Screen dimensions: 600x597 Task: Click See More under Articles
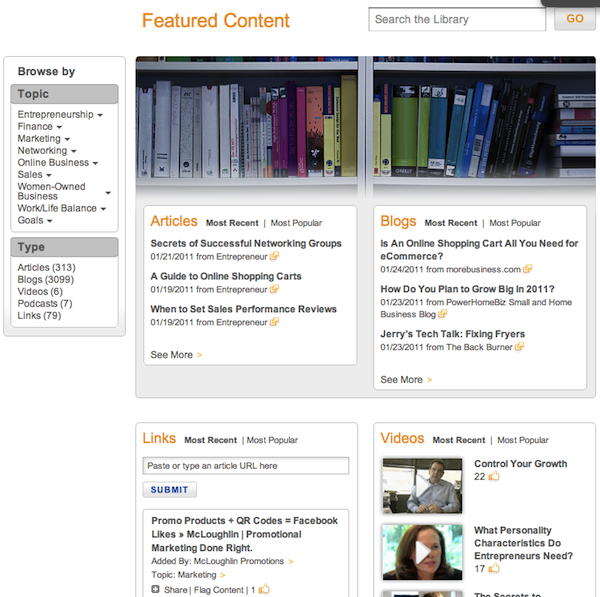(171, 355)
